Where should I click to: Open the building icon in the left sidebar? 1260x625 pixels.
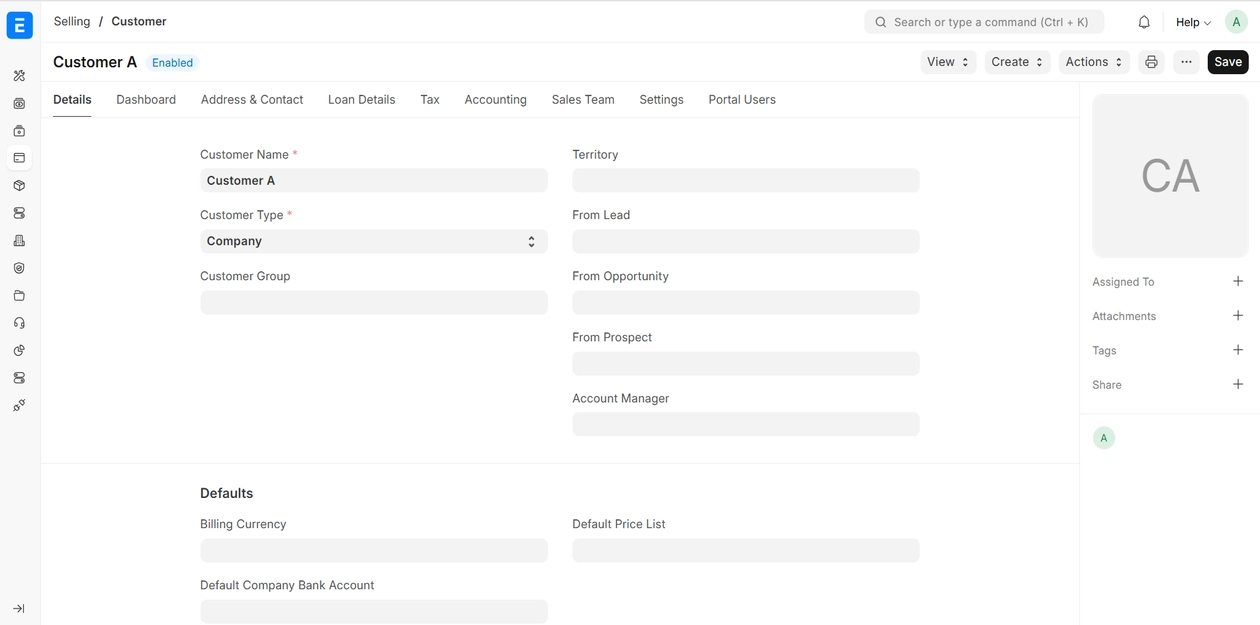click(19, 241)
